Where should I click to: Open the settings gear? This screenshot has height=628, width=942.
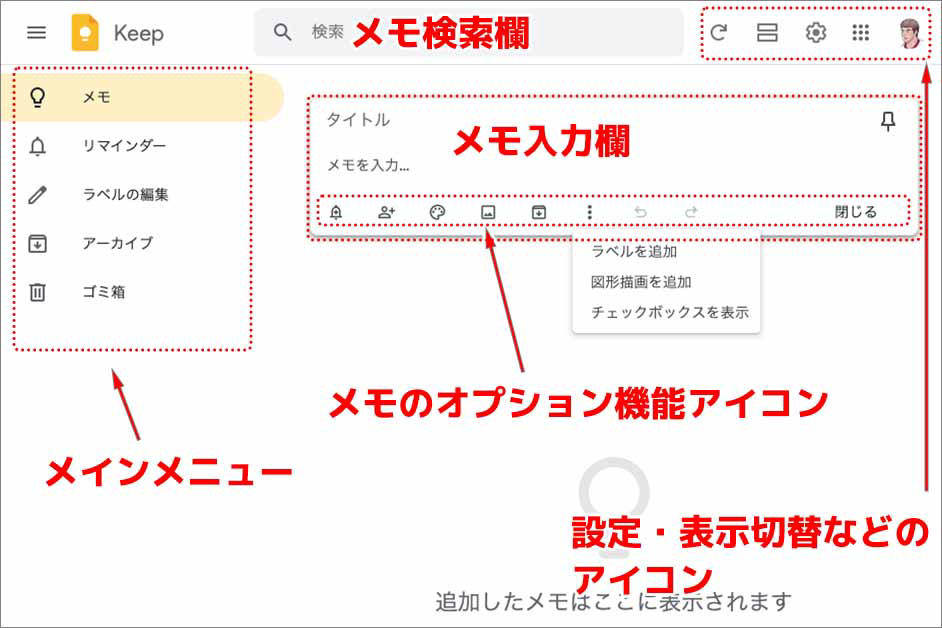coord(815,32)
